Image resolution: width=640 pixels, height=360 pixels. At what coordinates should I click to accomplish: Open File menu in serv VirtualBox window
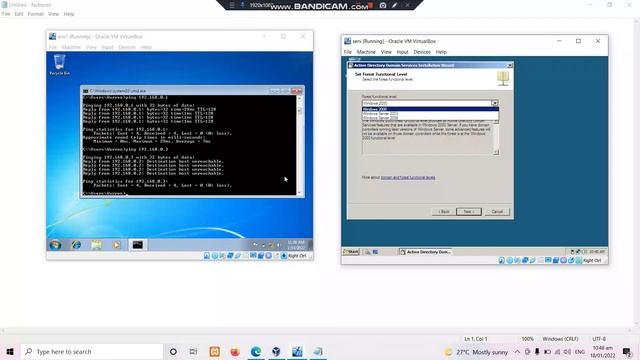tap(347, 52)
